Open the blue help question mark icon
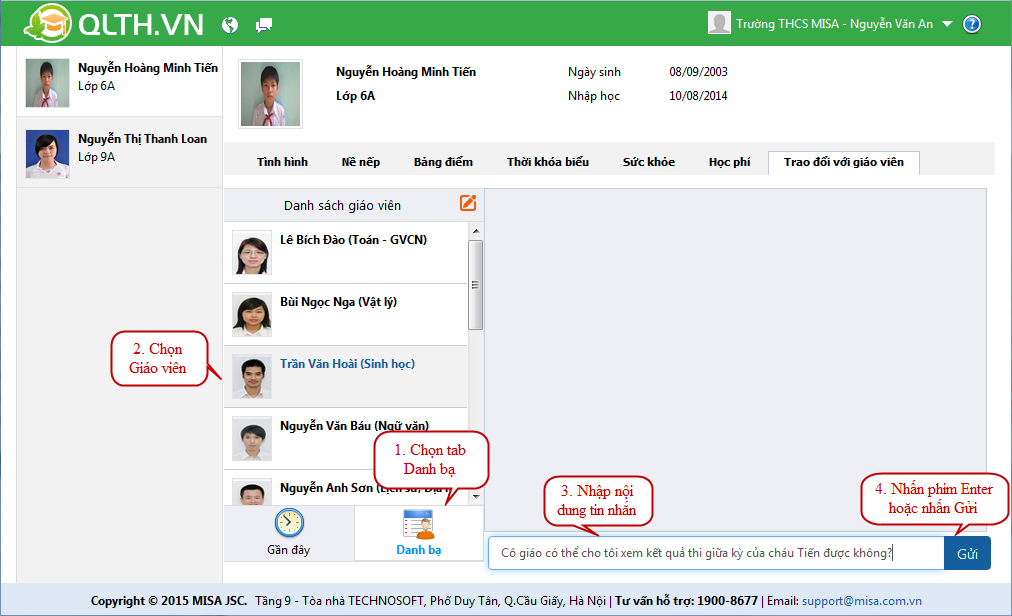 coord(971,24)
